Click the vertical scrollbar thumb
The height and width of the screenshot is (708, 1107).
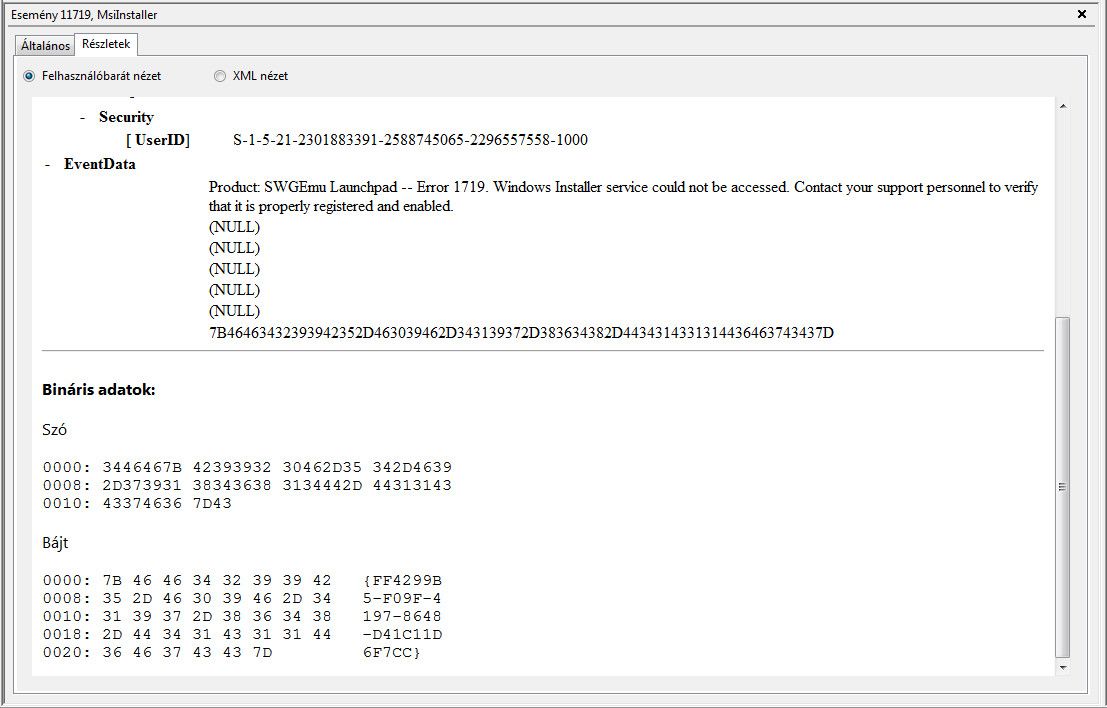click(1063, 487)
